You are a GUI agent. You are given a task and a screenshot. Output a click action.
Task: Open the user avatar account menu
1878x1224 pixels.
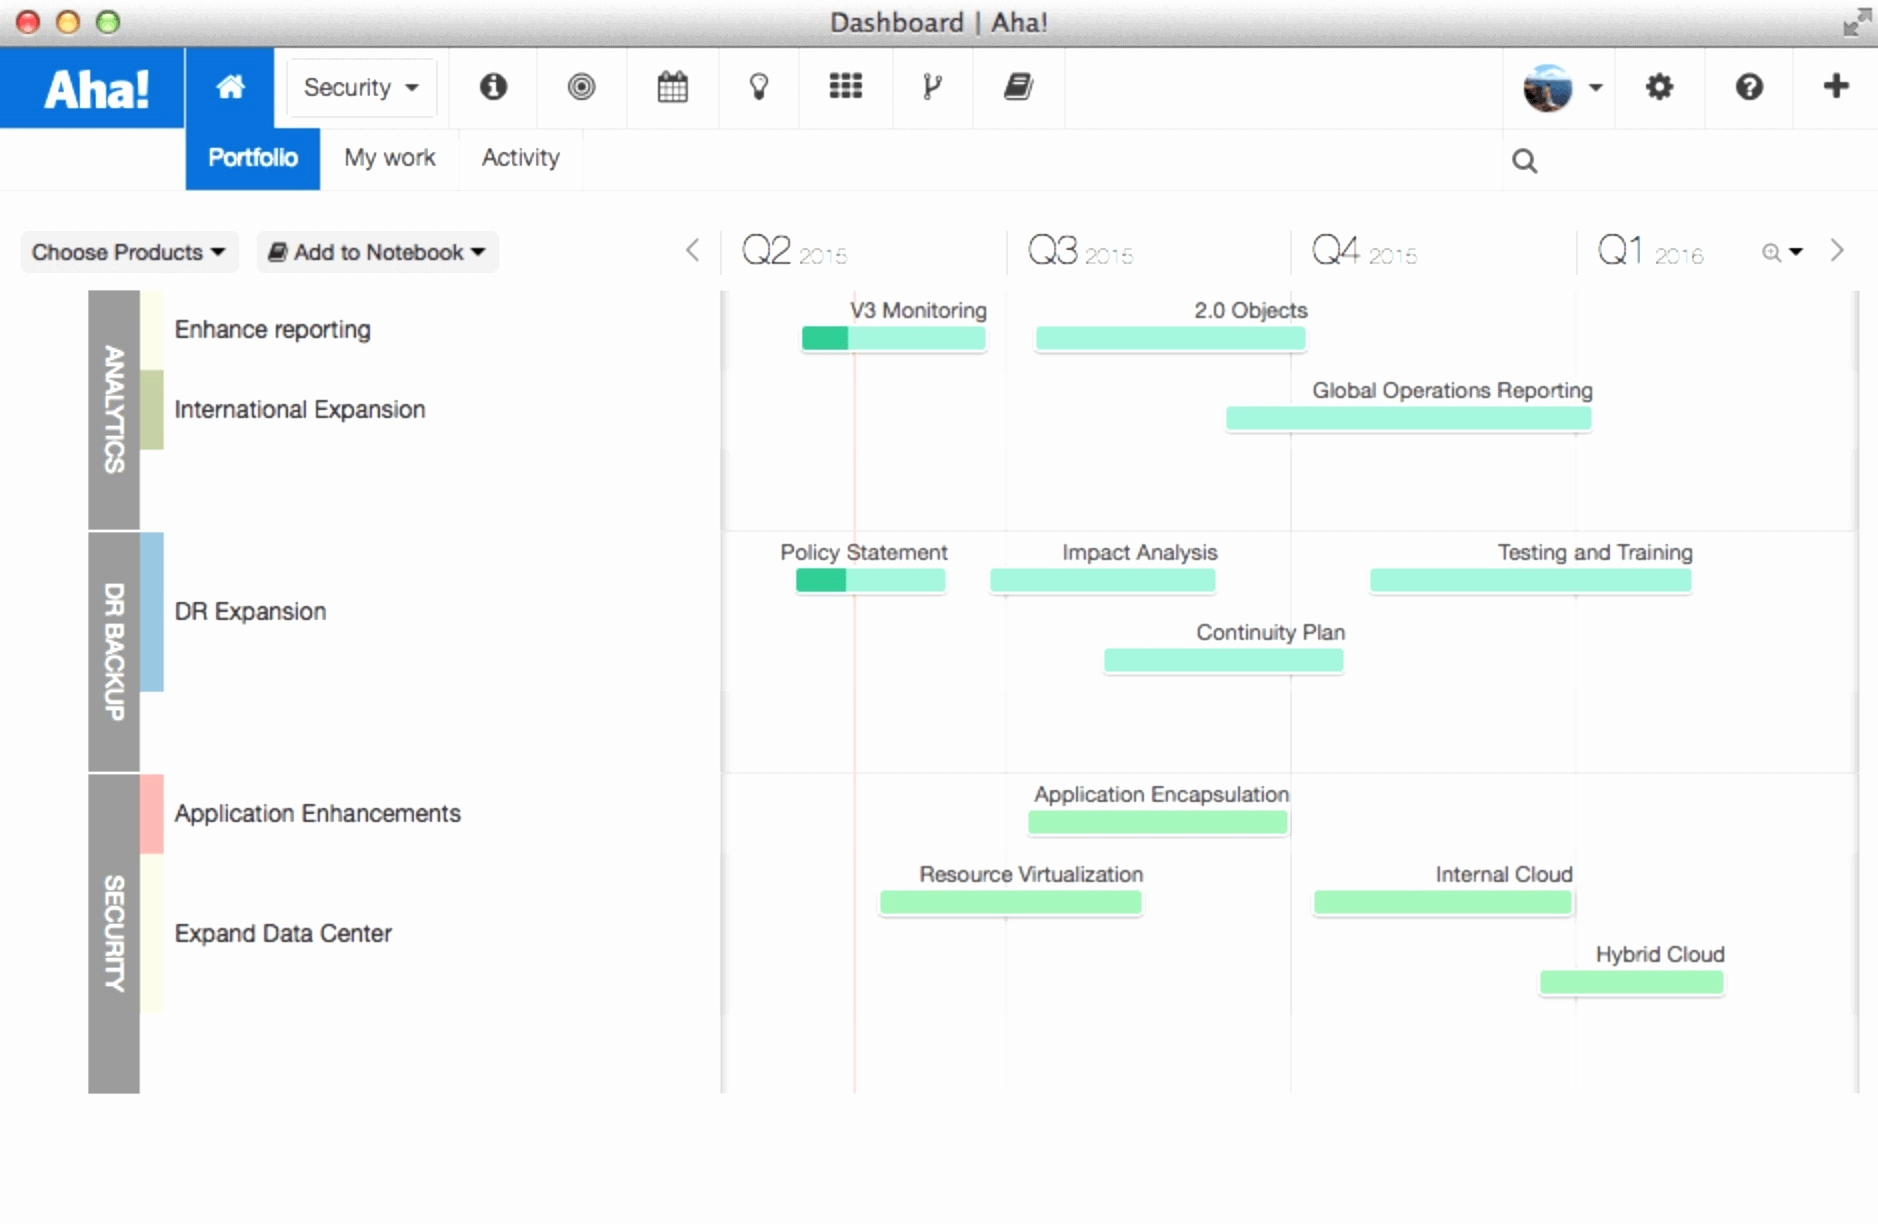(x=1560, y=88)
